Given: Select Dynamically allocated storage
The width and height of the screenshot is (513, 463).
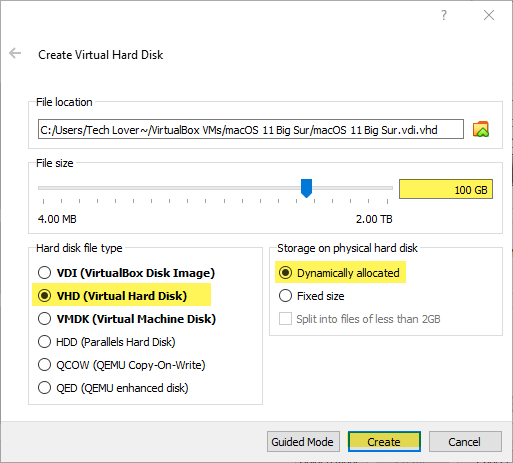Looking at the screenshot, I should tap(339, 273).
